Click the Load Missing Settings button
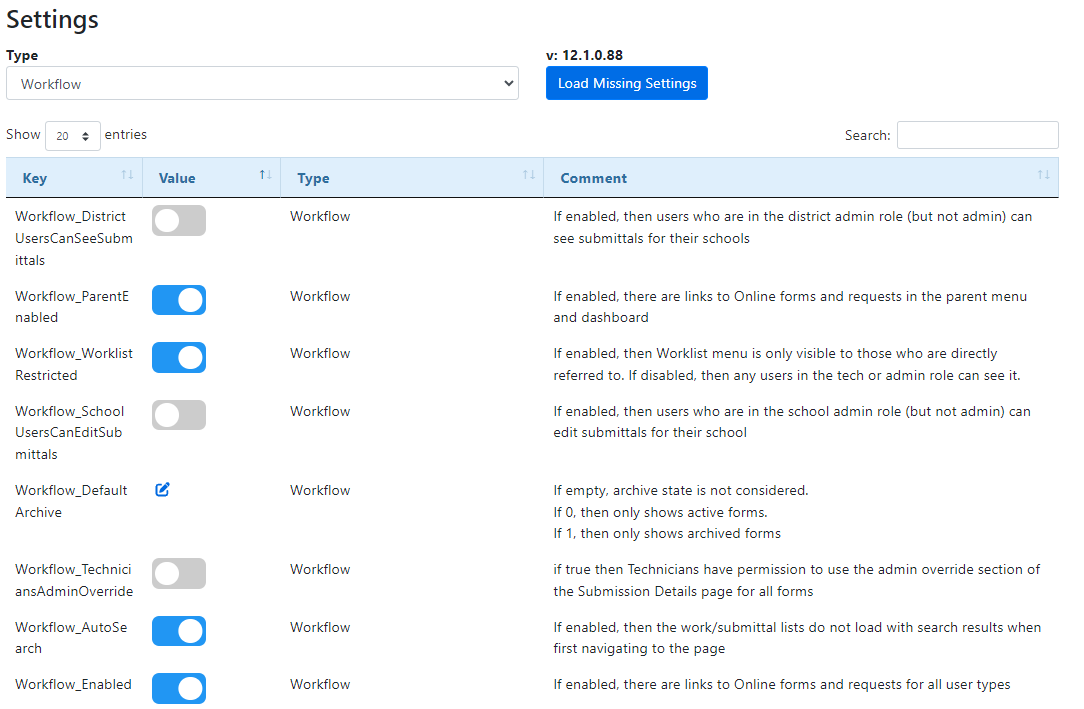Image resolution: width=1084 pixels, height=709 pixels. coord(626,83)
